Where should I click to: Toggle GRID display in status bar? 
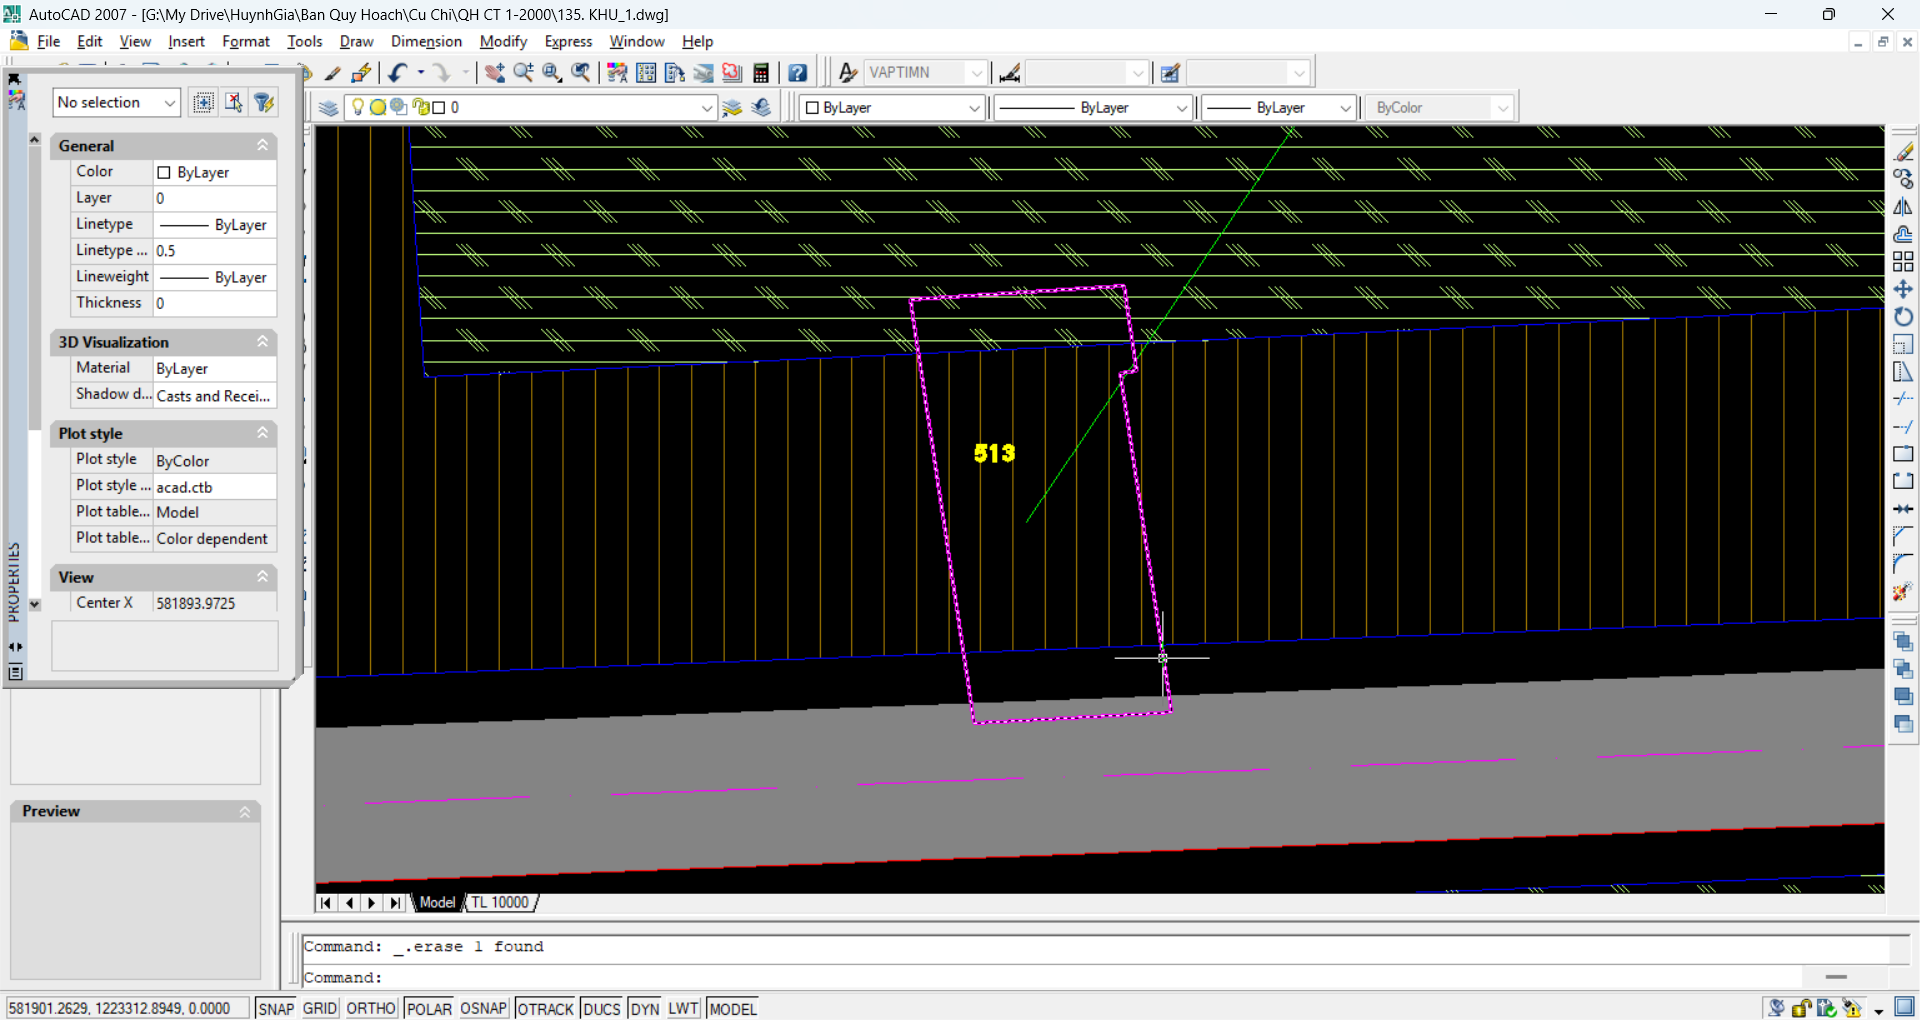click(320, 1008)
